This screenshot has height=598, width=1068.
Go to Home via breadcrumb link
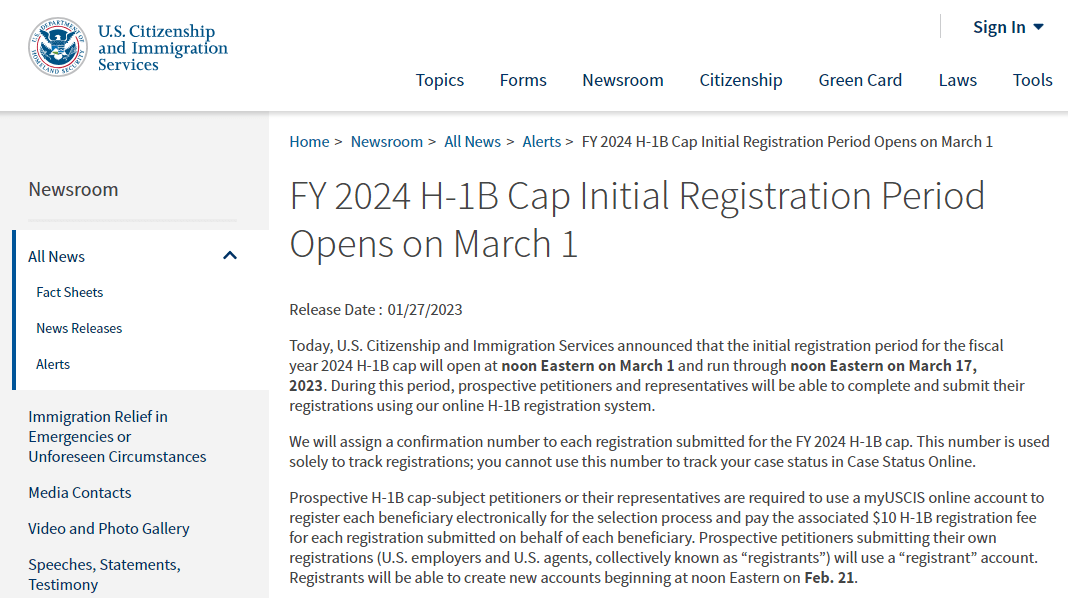pyautogui.click(x=309, y=141)
